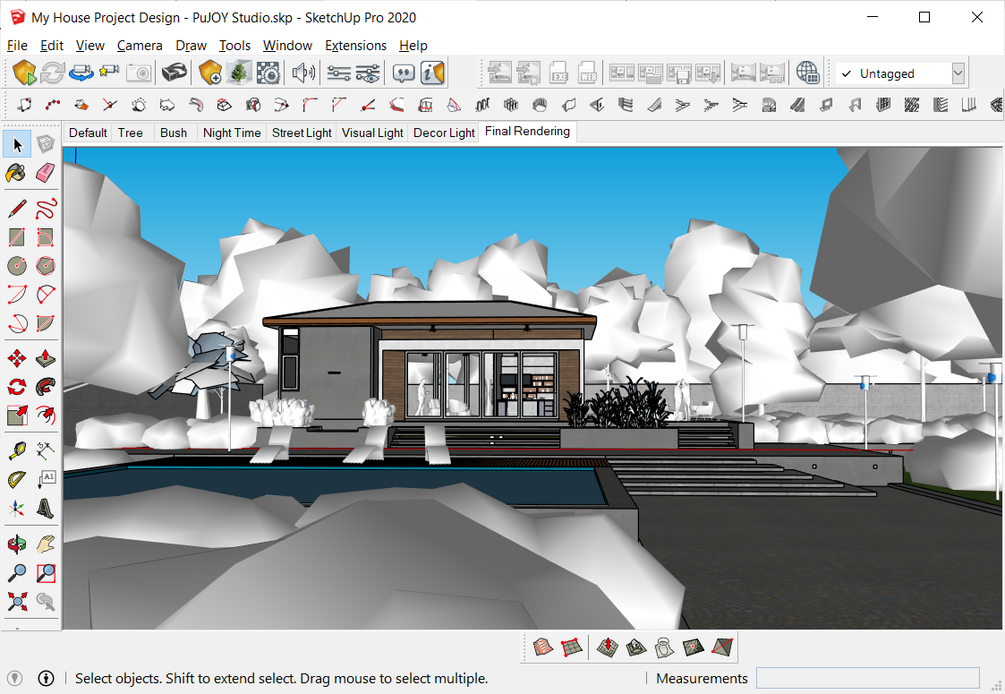Select the Pie arc tool
Viewport: 1005px width, 694px height.
46,322
